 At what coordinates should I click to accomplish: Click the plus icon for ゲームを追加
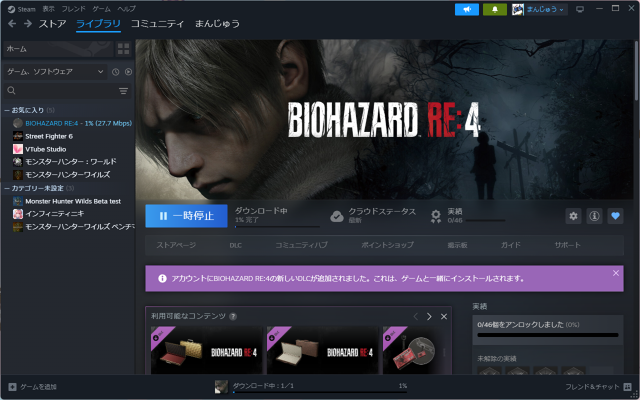click(x=12, y=387)
